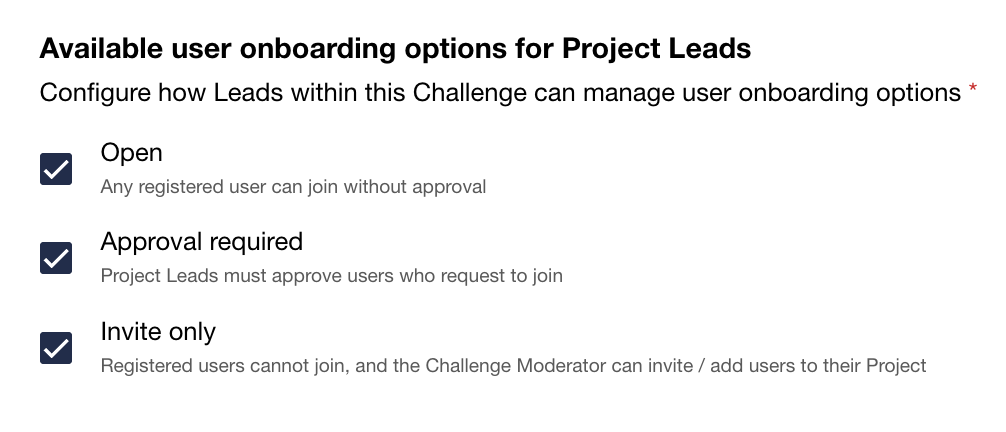Screen dimensions: 1006x432
Task: Click the red required-field asterisk
Action: point(973,92)
